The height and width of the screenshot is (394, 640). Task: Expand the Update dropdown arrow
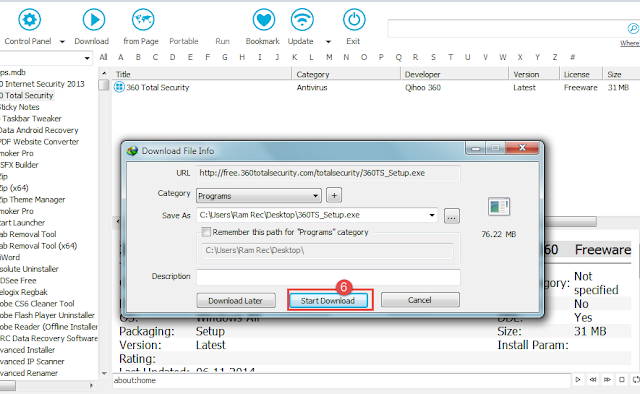point(328,41)
